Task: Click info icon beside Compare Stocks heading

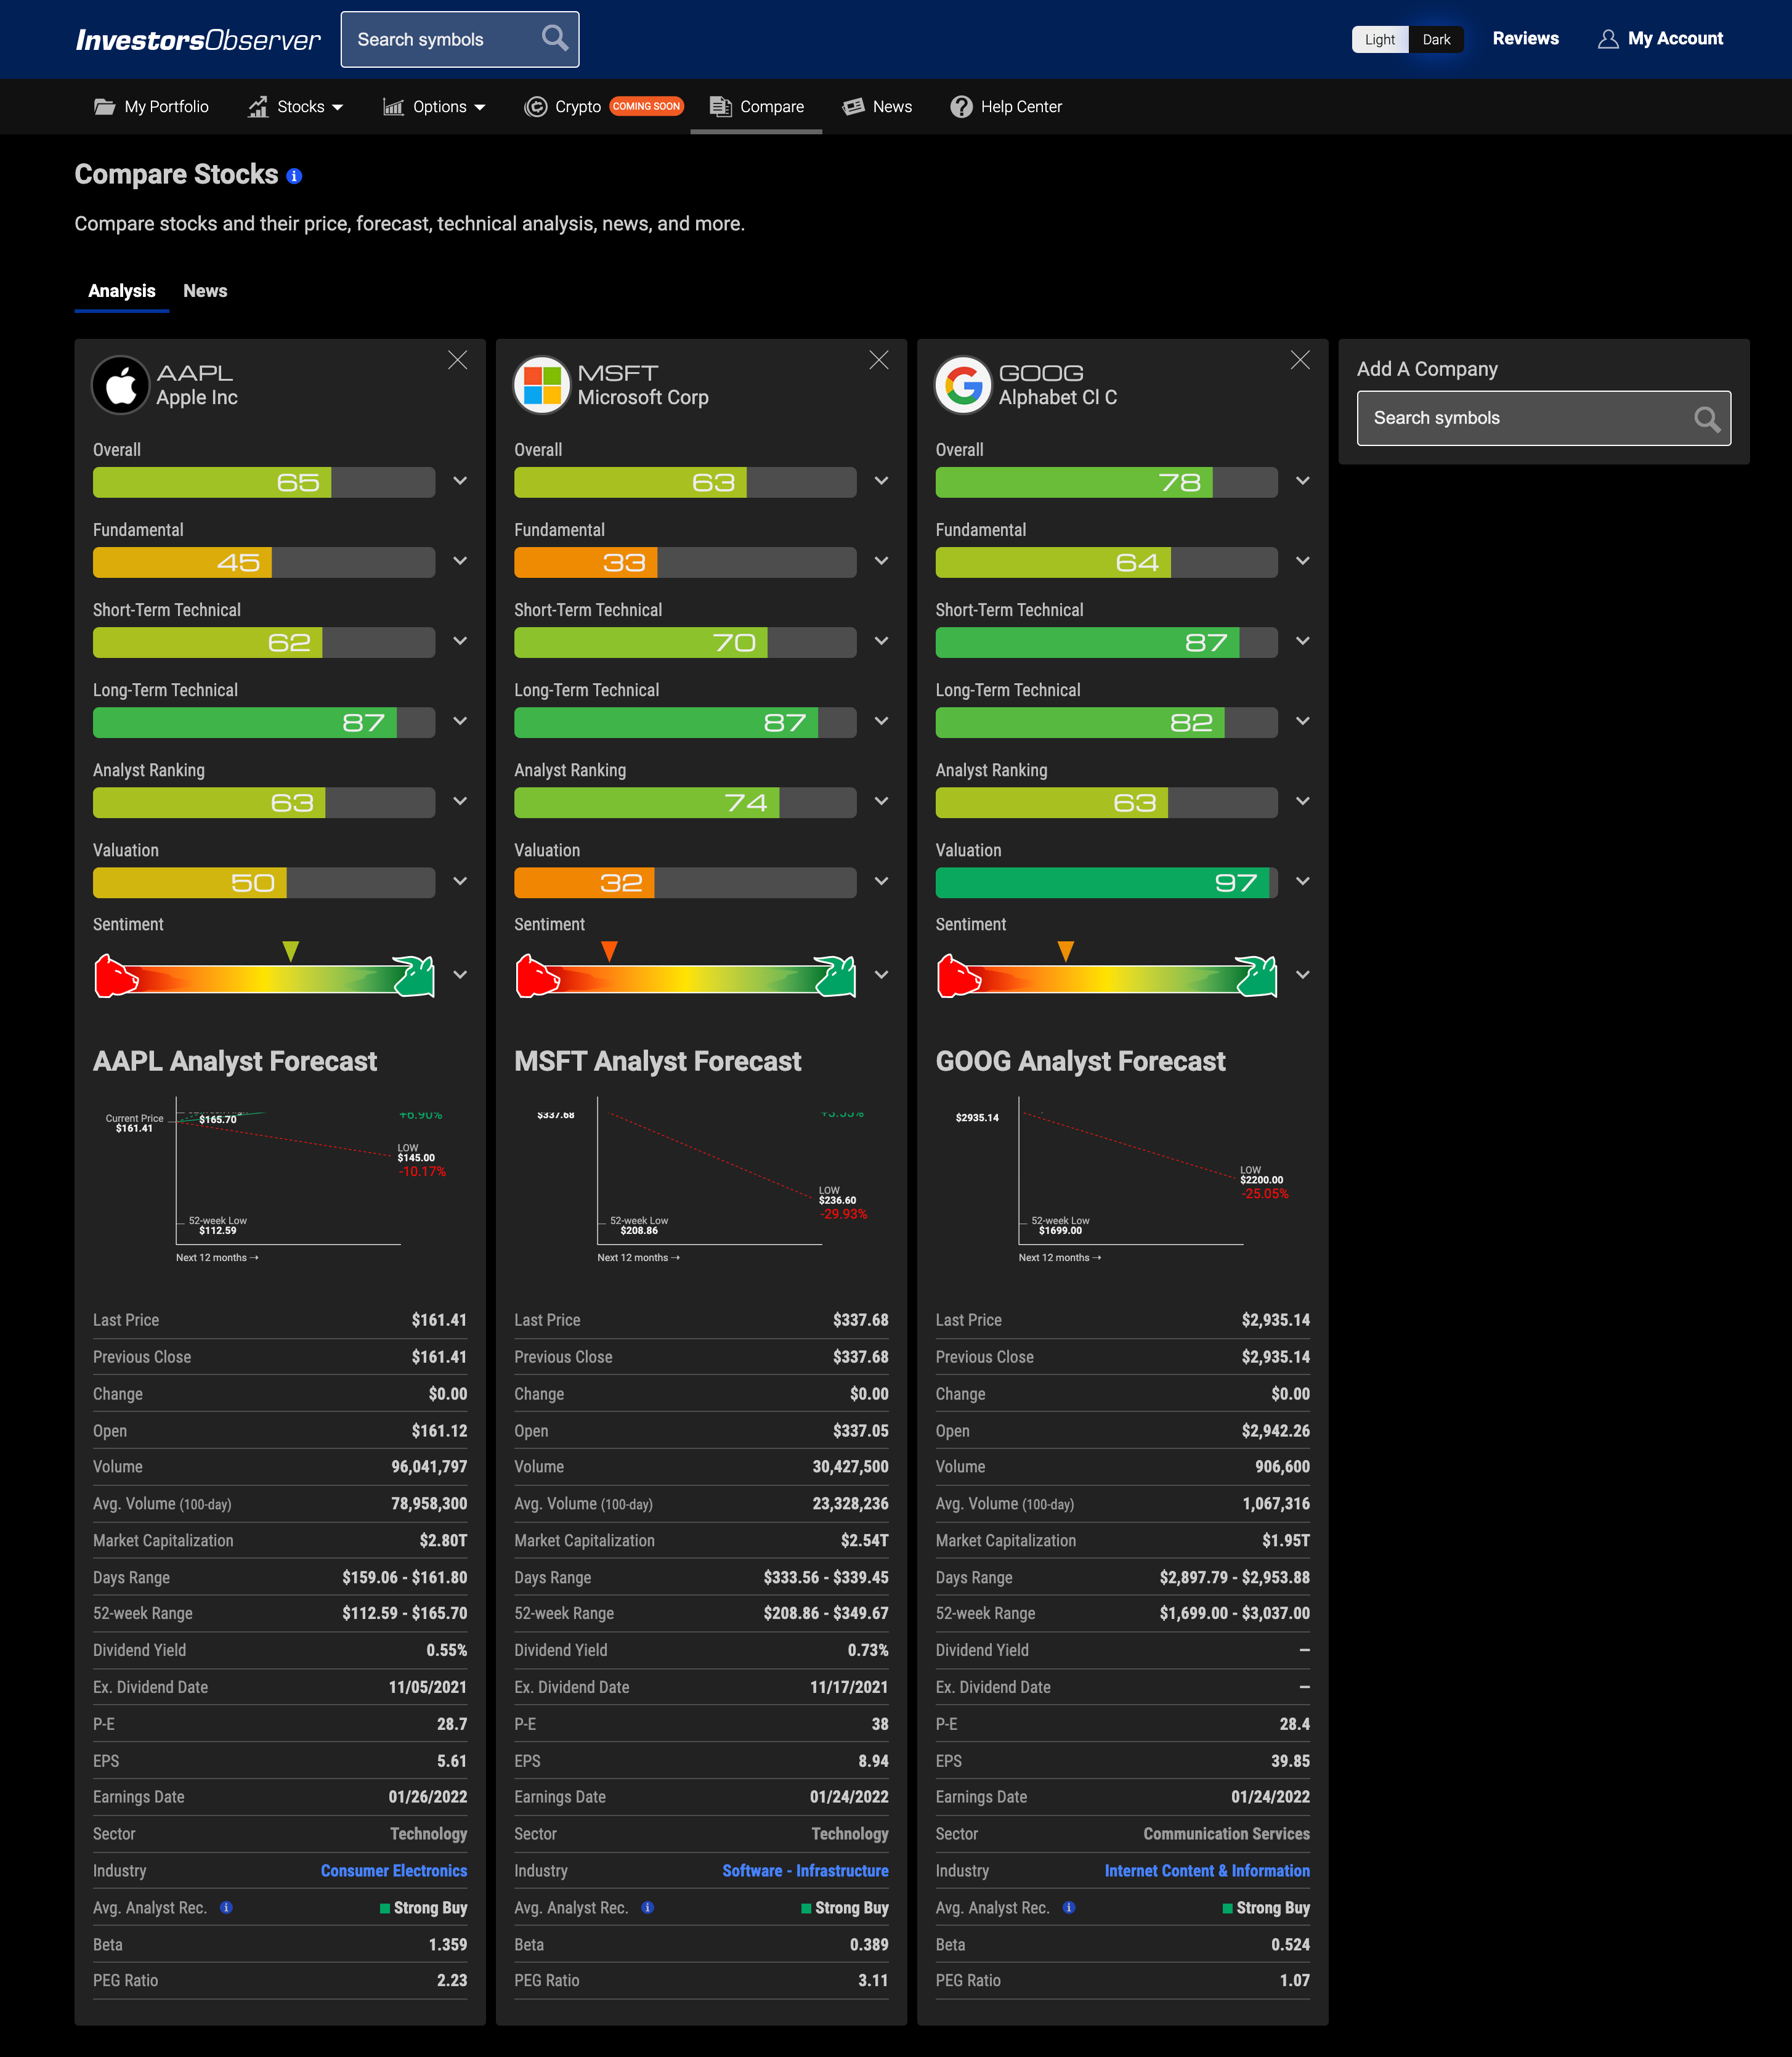Action: pyautogui.click(x=294, y=176)
